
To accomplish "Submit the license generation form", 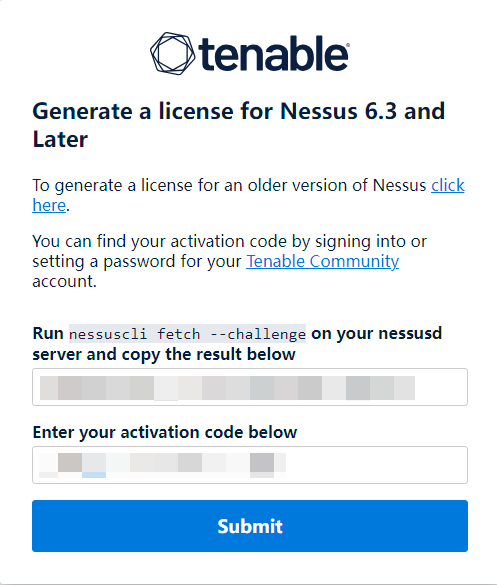I will pos(250,526).
